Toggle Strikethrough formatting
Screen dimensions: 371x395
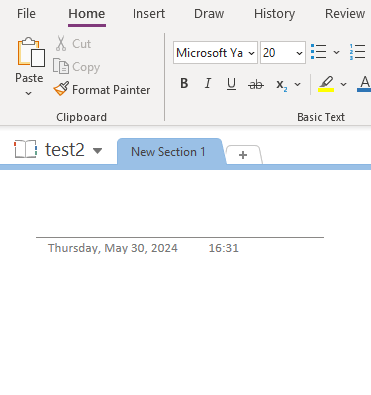pos(256,85)
